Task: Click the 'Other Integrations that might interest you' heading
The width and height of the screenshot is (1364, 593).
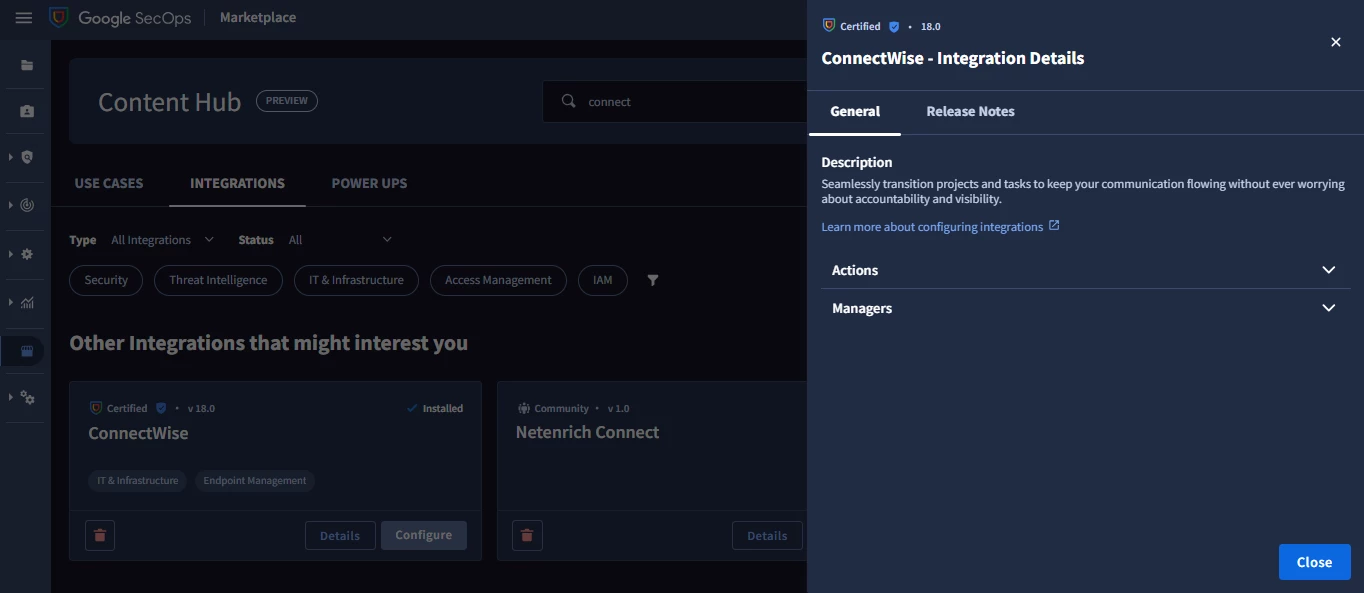Action: click(268, 343)
